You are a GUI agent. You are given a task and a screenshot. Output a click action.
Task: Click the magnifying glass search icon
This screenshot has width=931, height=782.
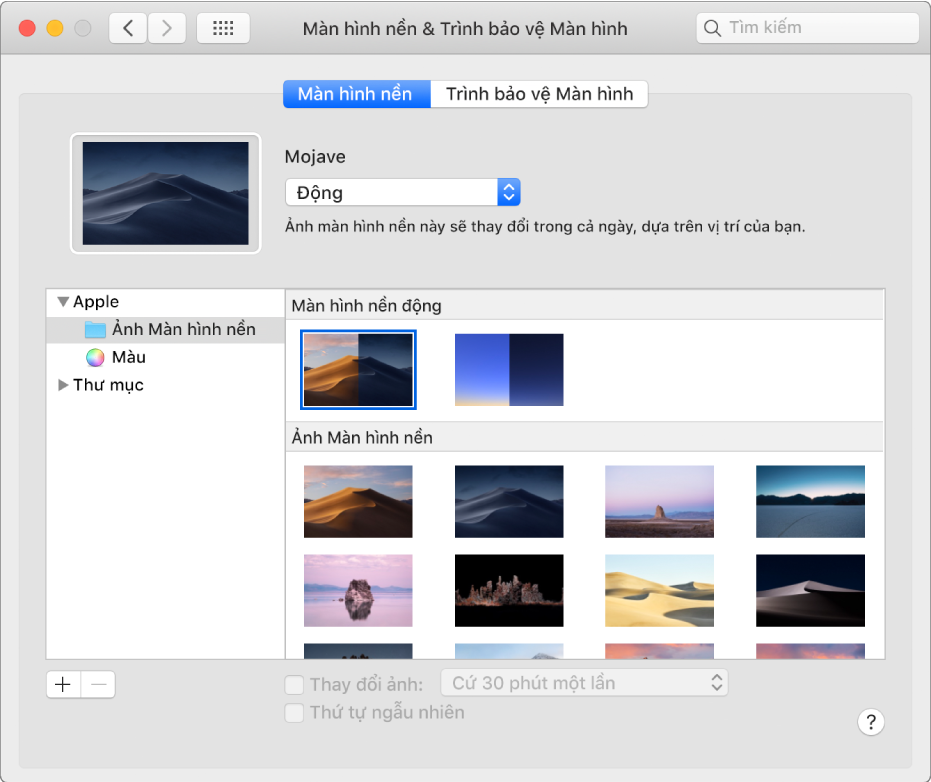pyautogui.click(x=712, y=28)
